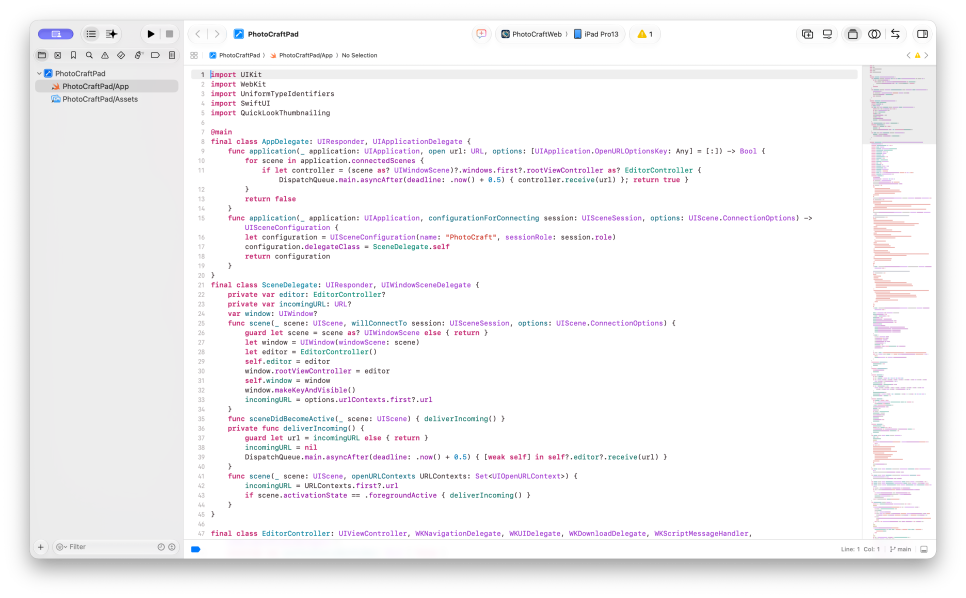Select PhotoCraftPad/App file in navigator

pyautogui.click(x=107, y=86)
